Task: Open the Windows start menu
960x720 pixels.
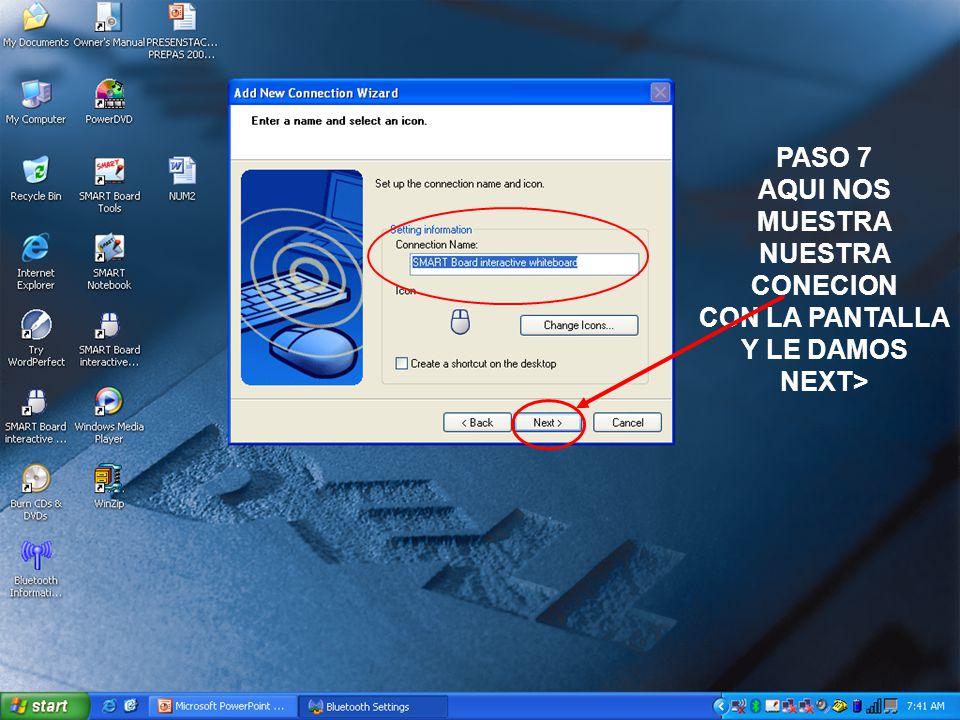Action: click(x=45, y=706)
